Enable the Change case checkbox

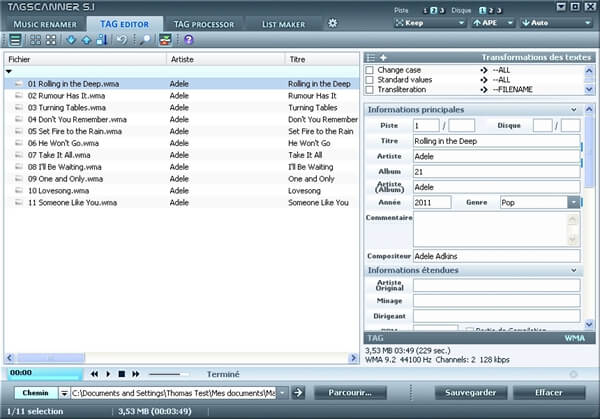point(369,70)
